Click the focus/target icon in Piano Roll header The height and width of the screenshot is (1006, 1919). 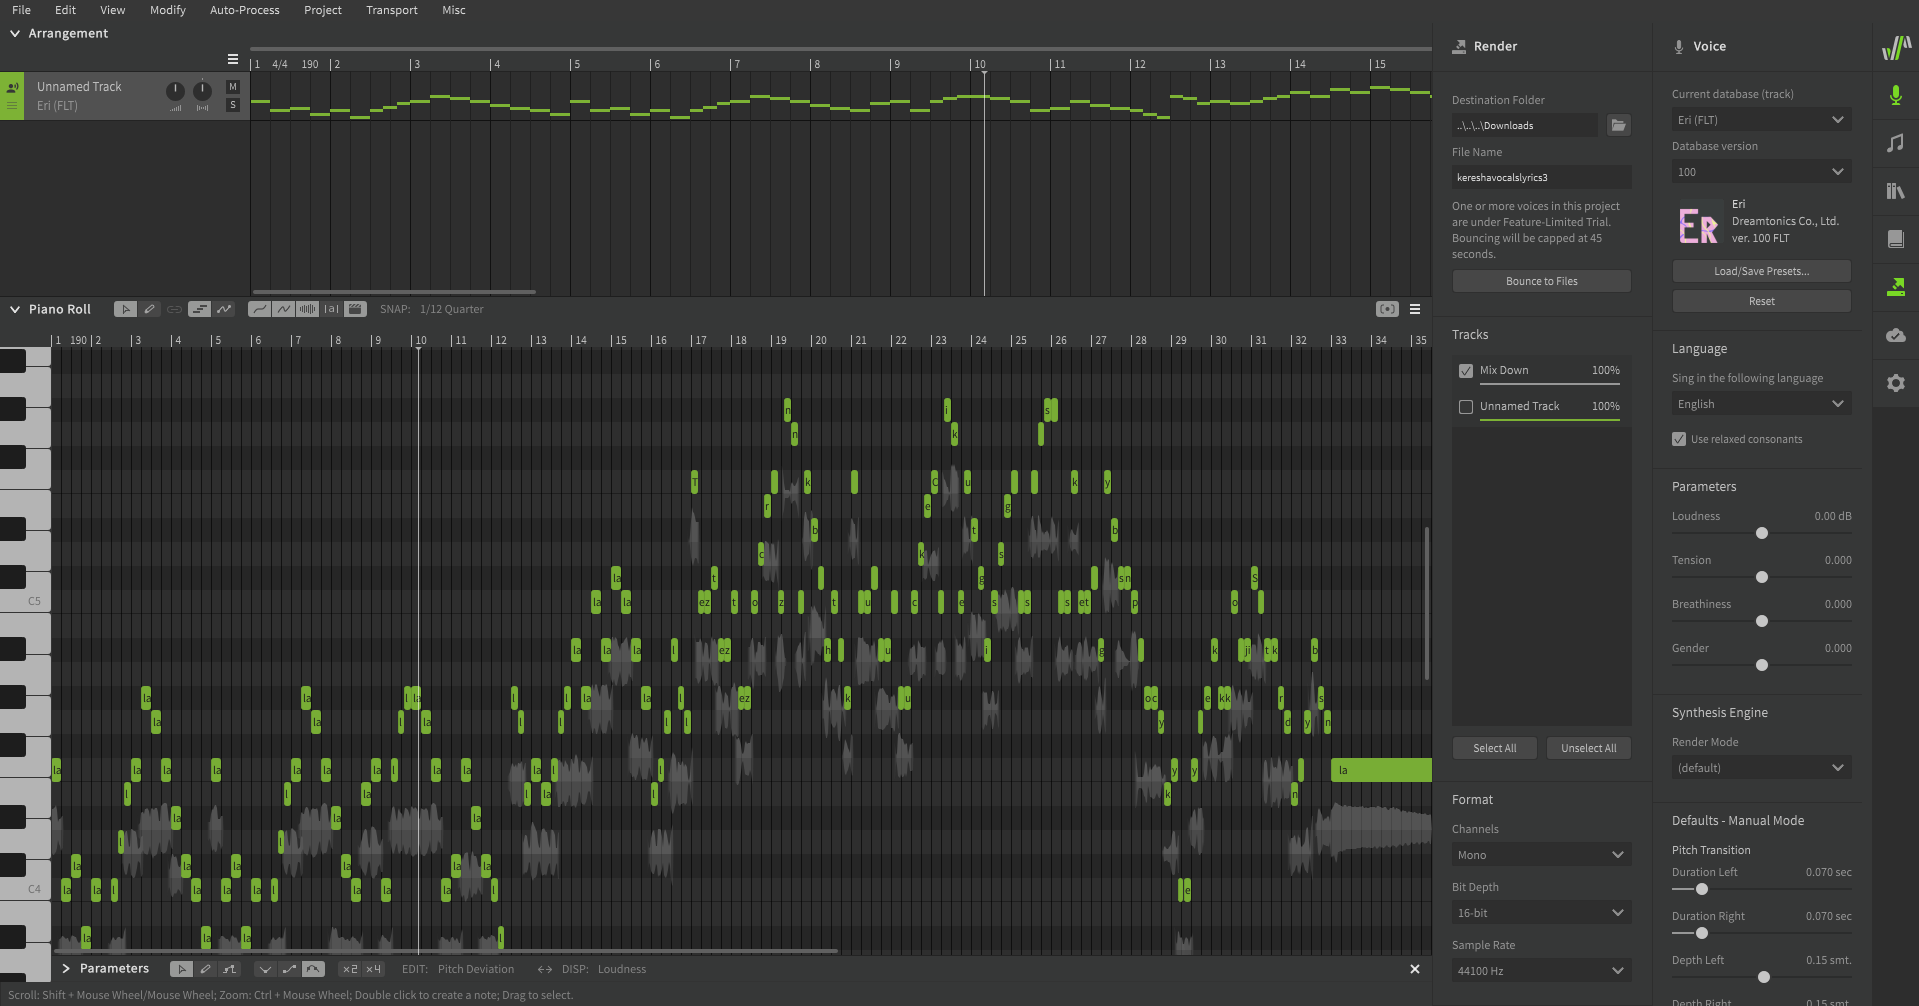coord(1387,309)
